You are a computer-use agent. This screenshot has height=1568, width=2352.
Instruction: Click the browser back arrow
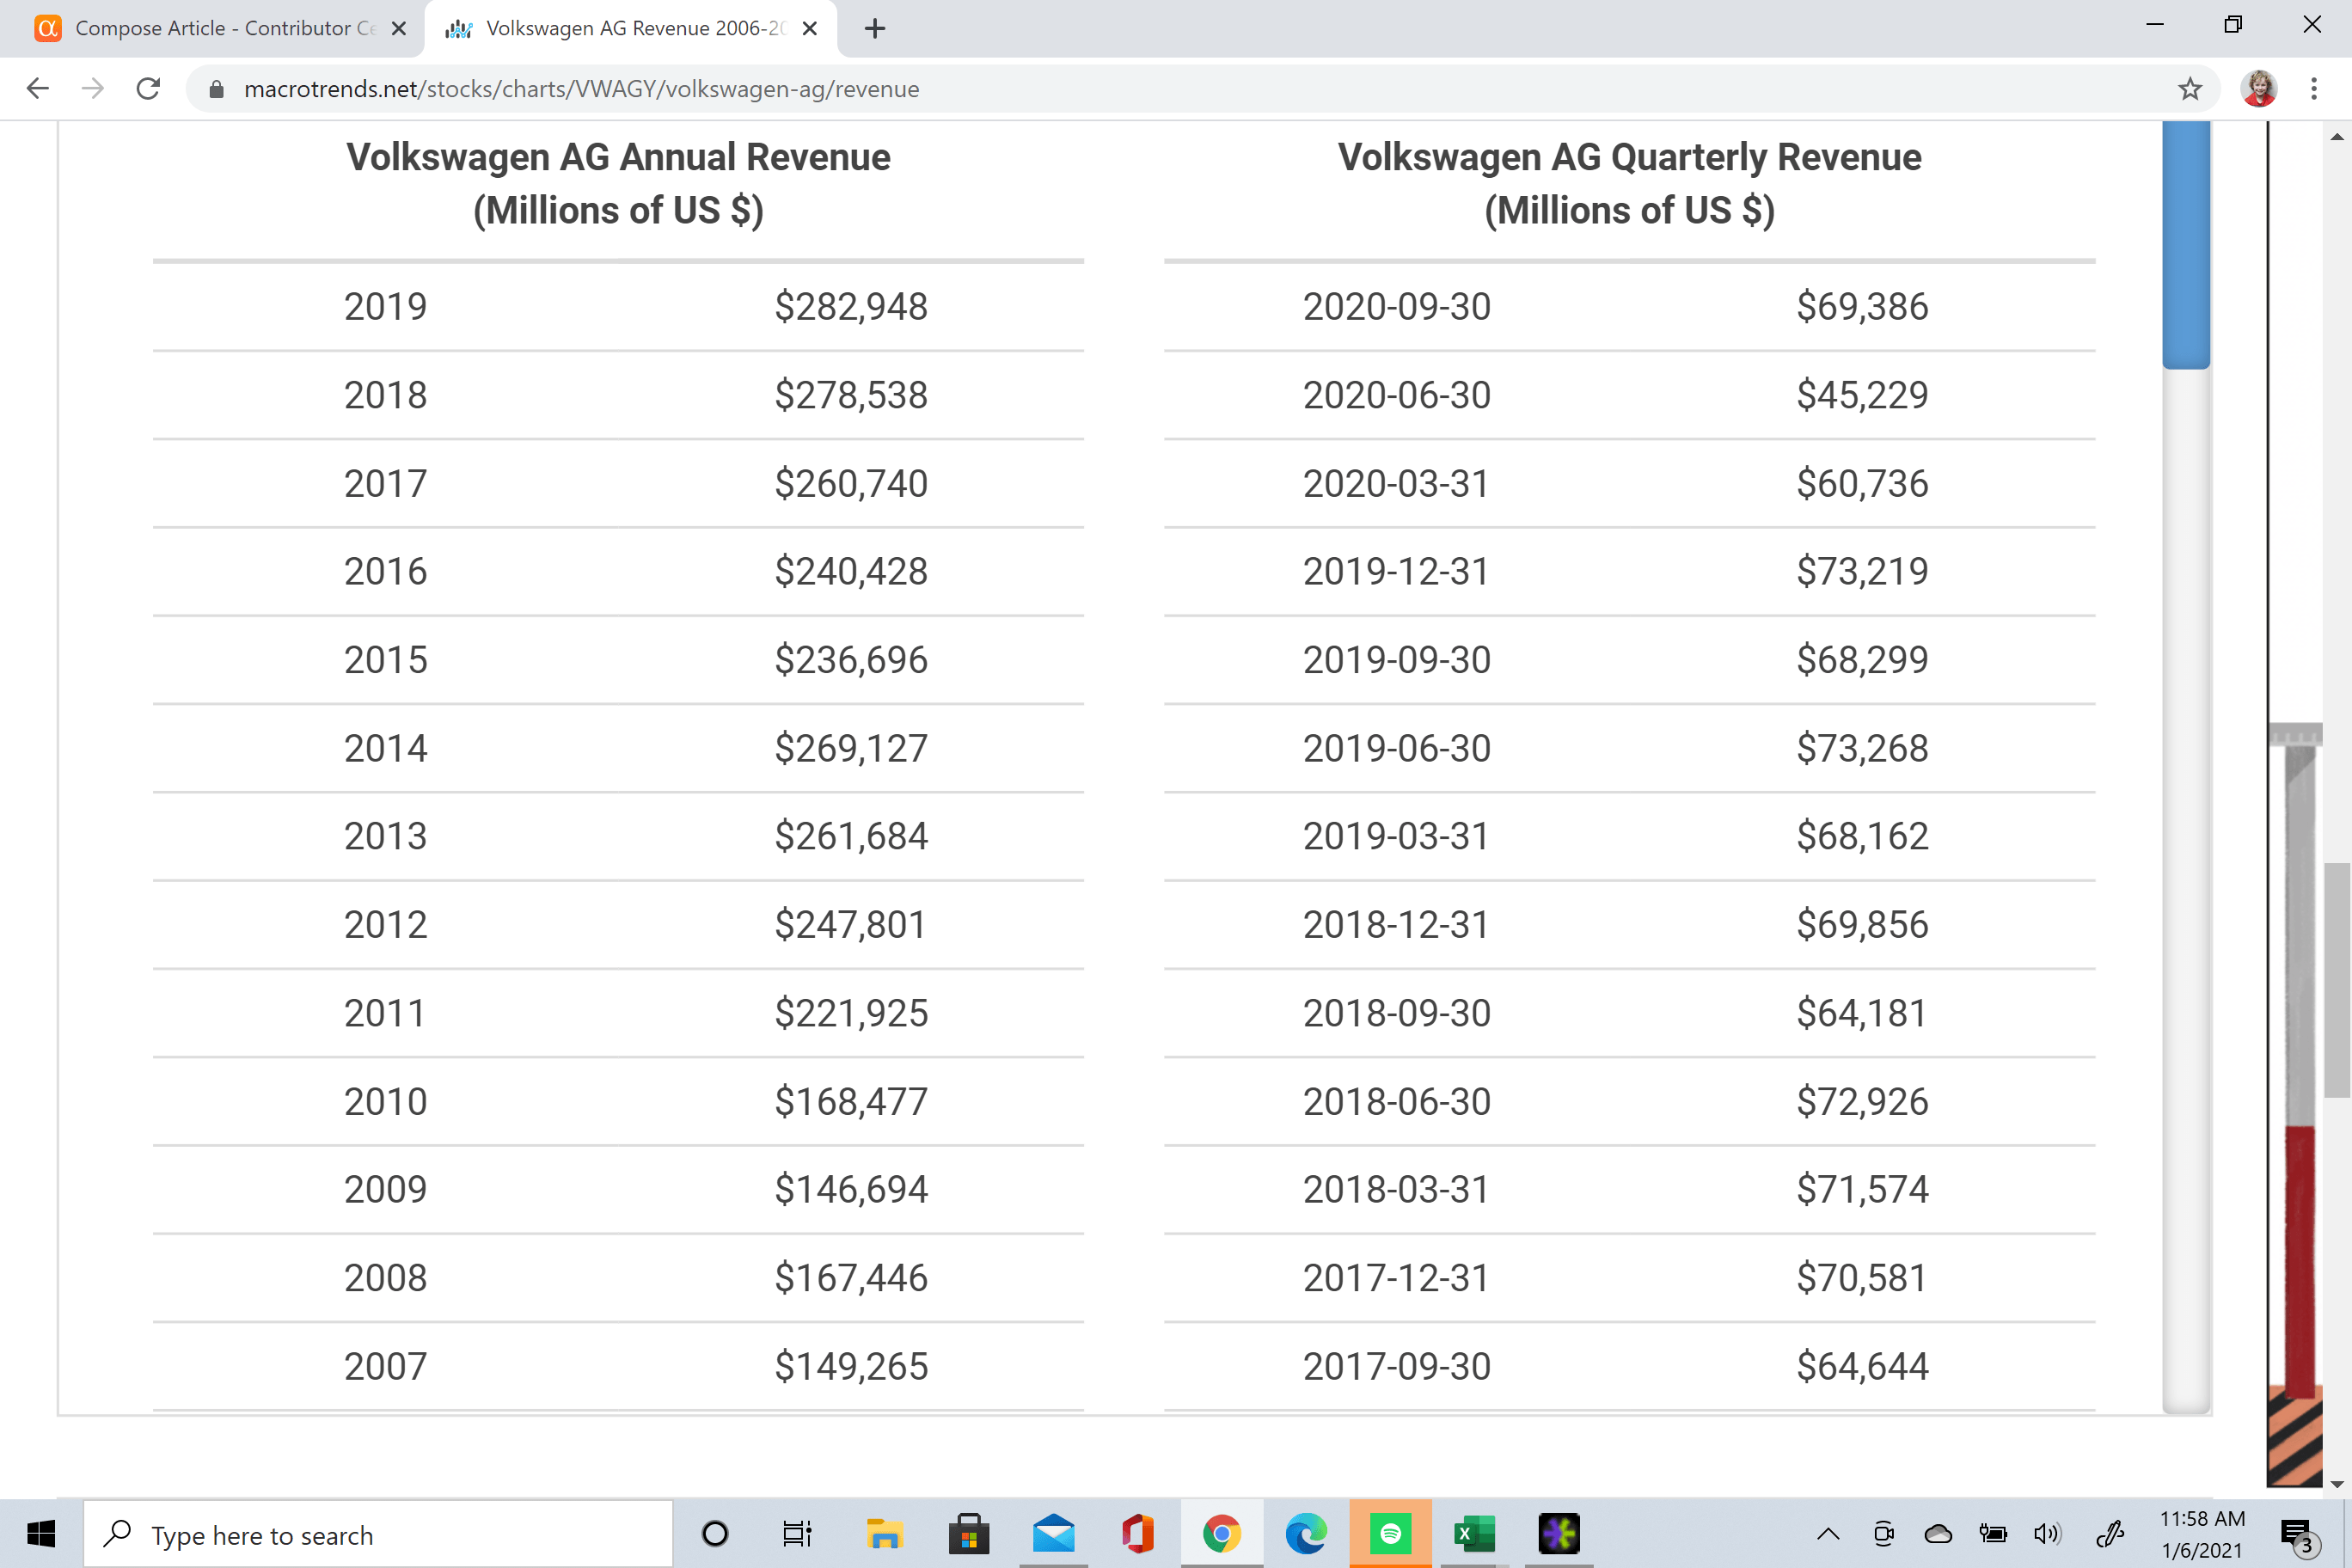point(38,89)
